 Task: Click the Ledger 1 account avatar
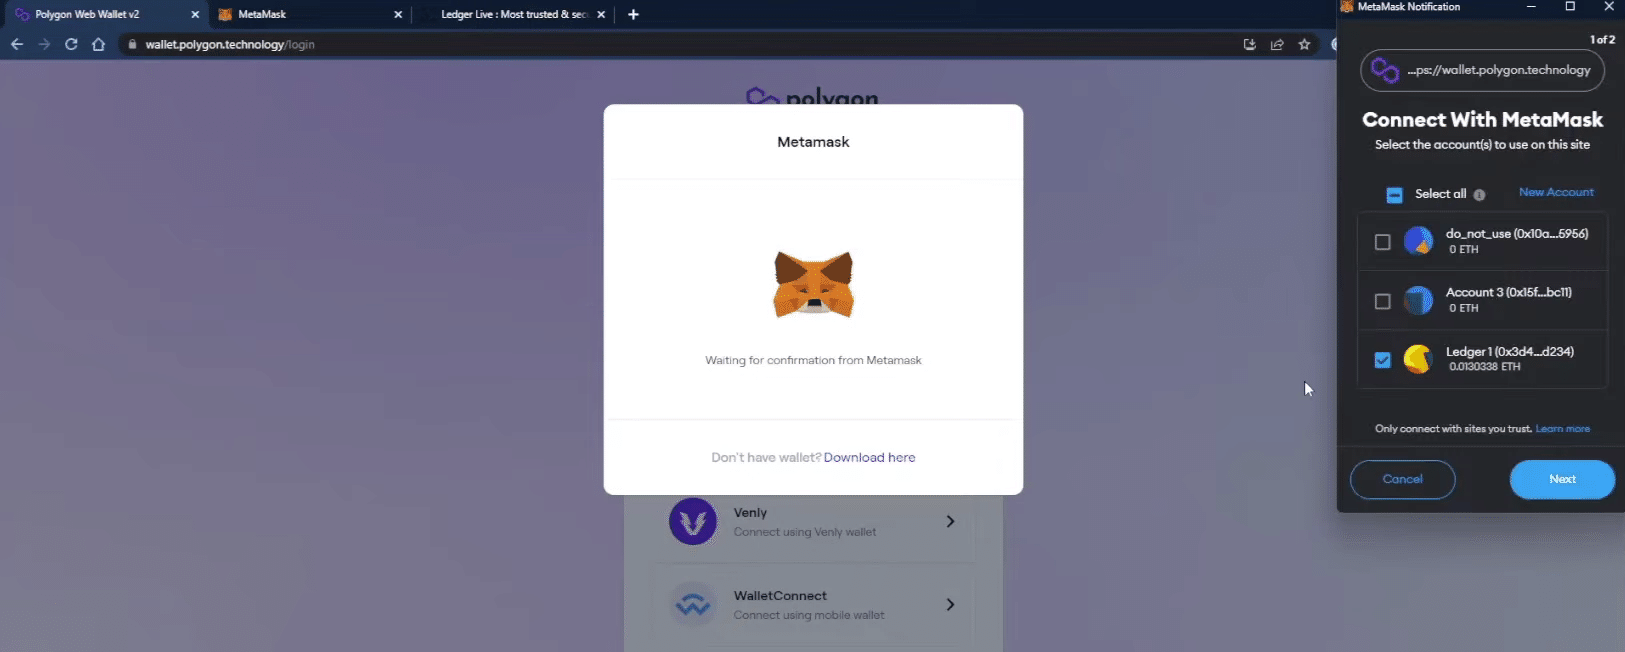[1418, 359]
